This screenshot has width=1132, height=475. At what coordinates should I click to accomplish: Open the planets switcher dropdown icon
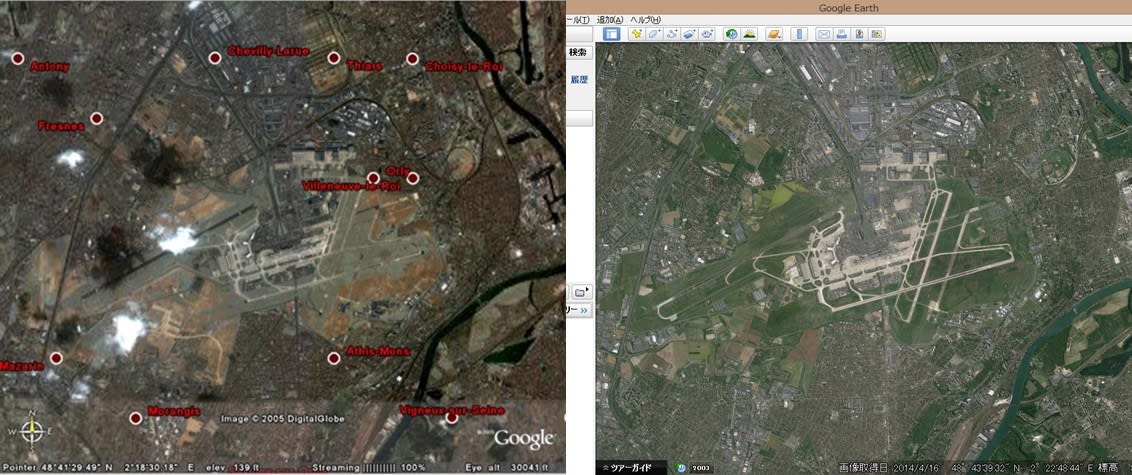pyautogui.click(x=774, y=34)
